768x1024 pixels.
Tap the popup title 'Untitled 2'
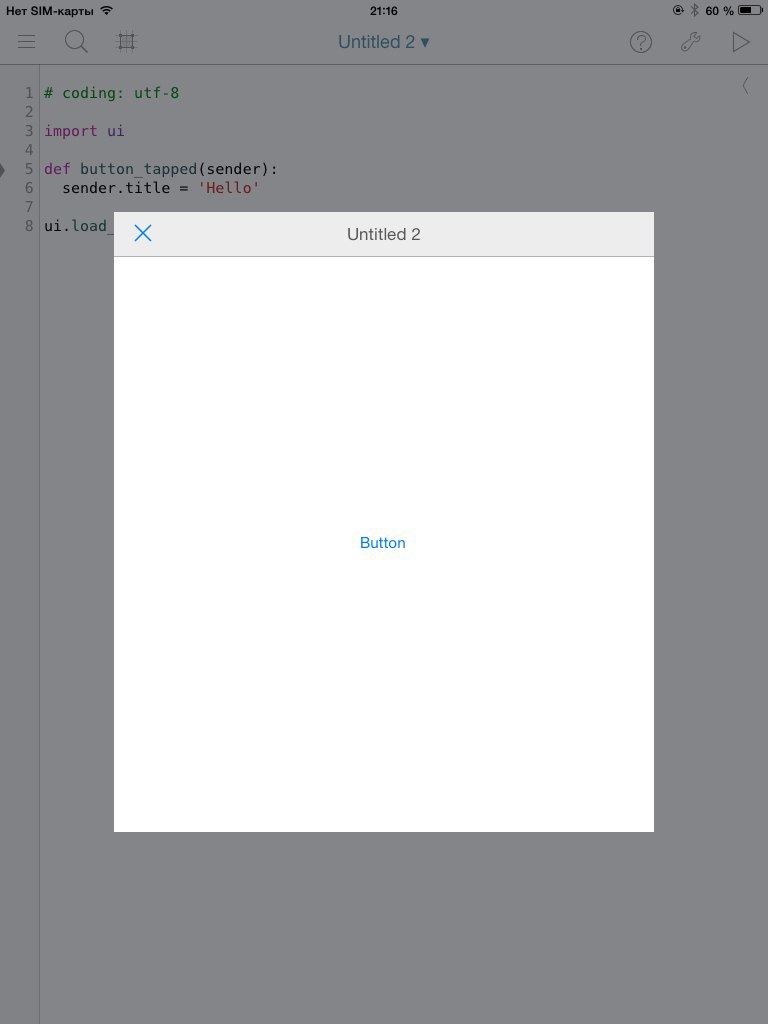[383, 234]
